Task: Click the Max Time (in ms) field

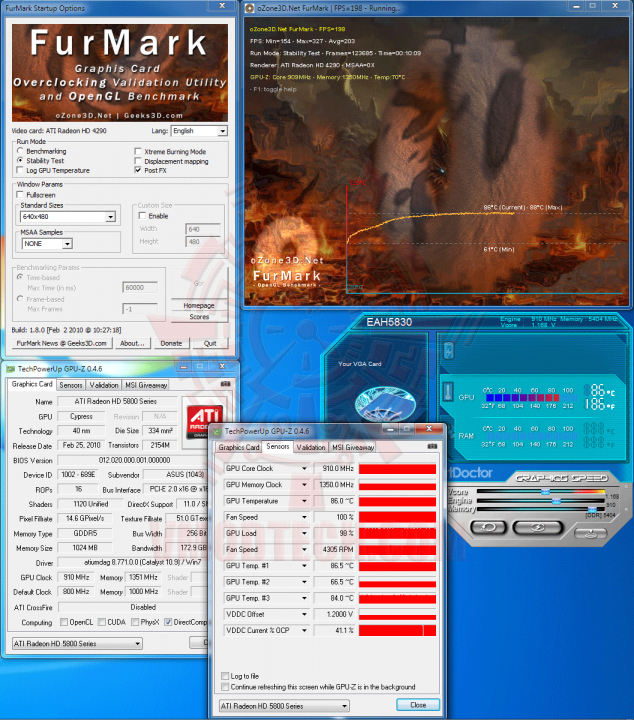Action: point(140,288)
